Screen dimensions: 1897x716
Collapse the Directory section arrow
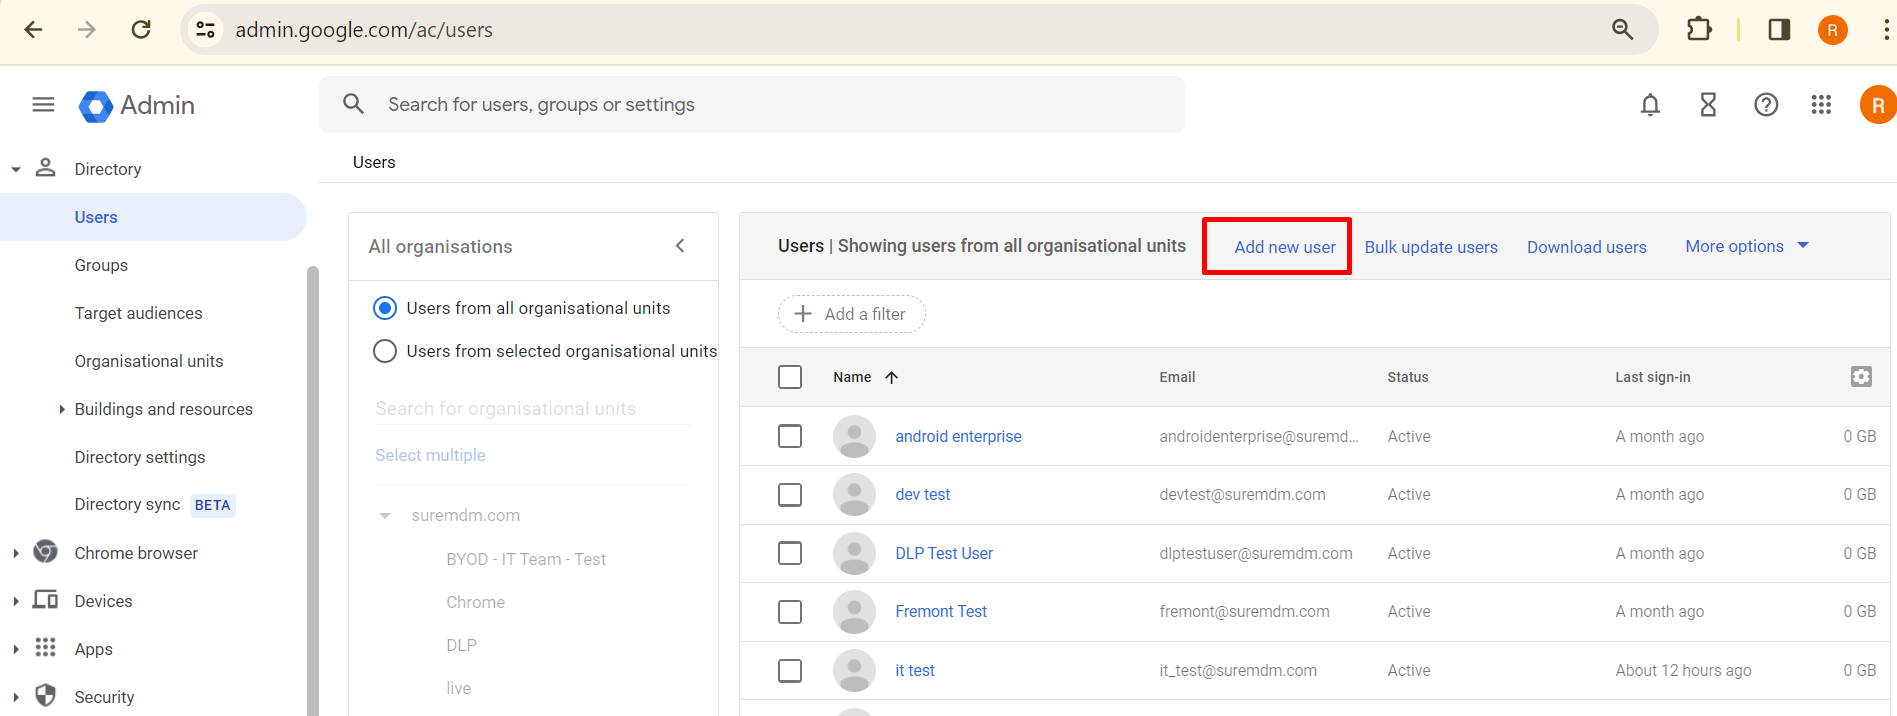click(16, 170)
